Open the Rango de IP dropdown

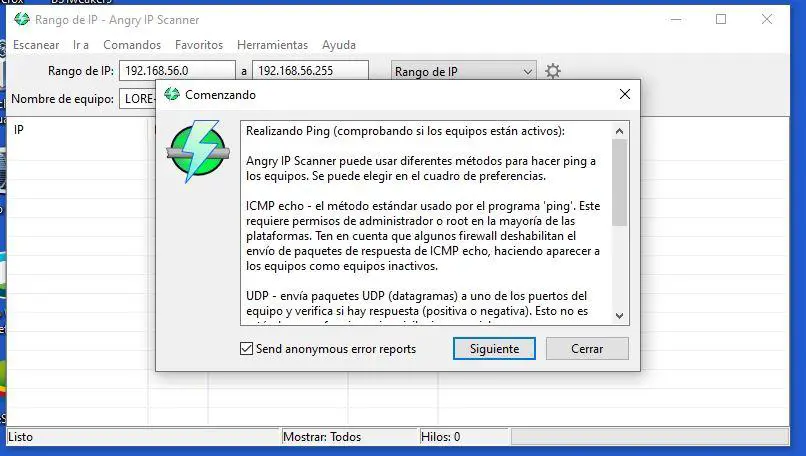coord(464,71)
